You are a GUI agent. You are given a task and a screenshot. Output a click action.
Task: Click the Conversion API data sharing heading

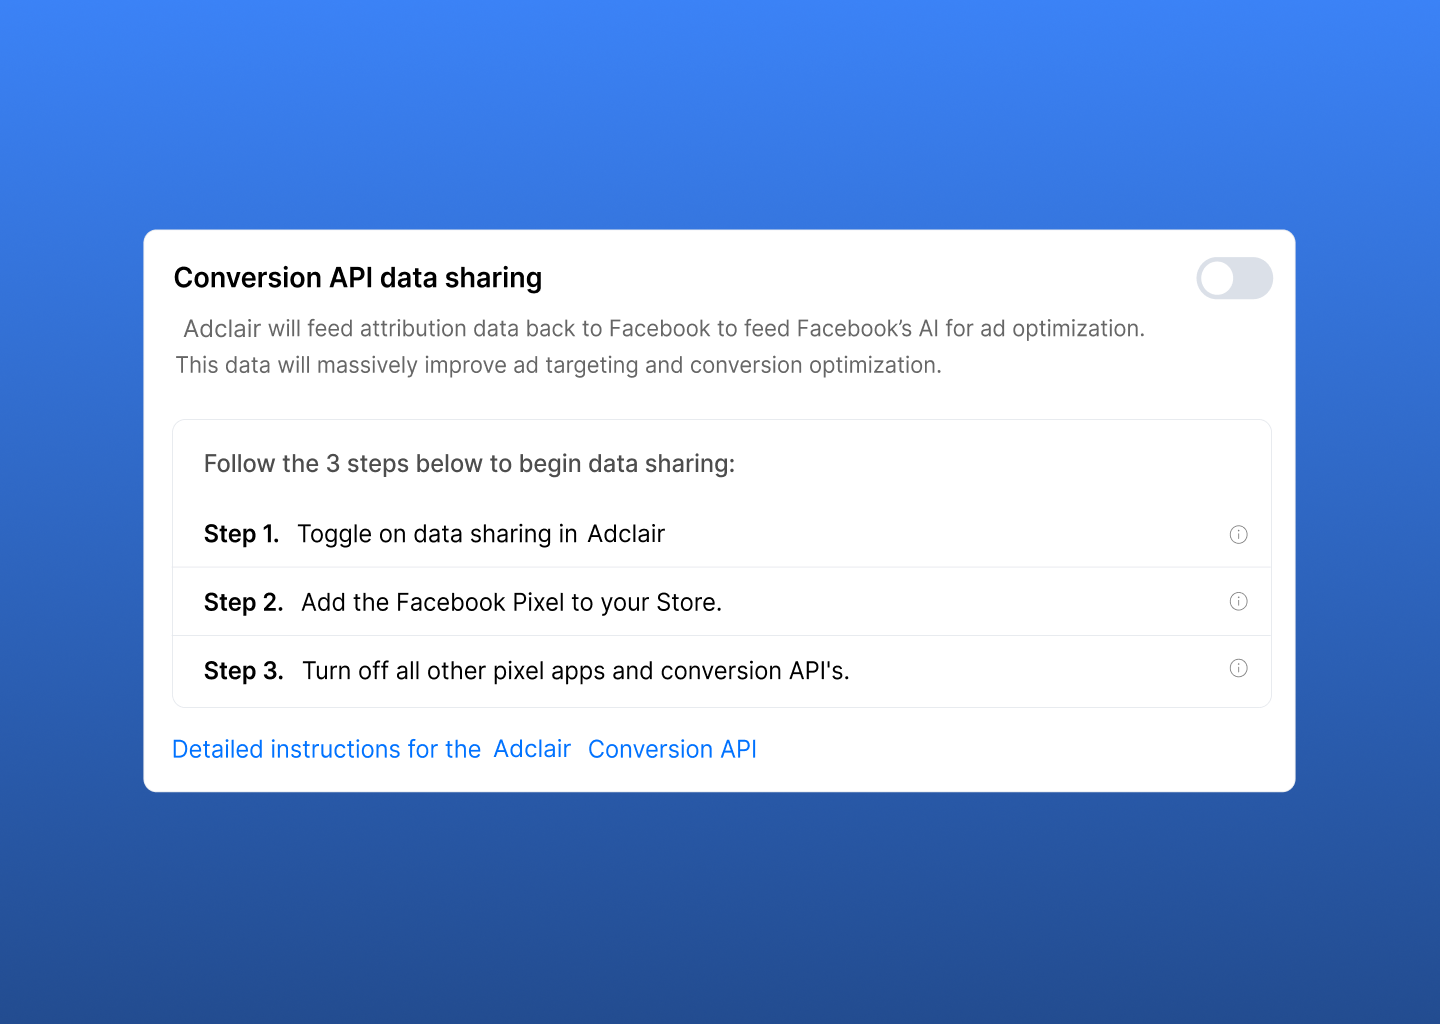(x=358, y=278)
